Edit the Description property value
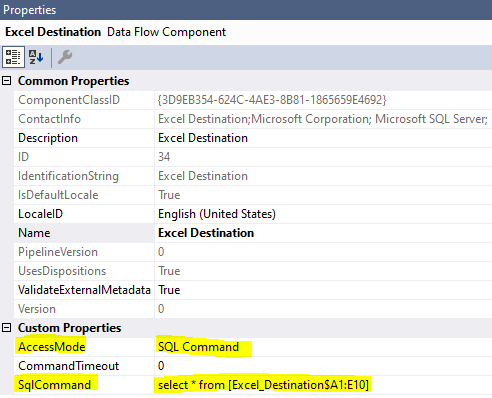 tap(323, 138)
